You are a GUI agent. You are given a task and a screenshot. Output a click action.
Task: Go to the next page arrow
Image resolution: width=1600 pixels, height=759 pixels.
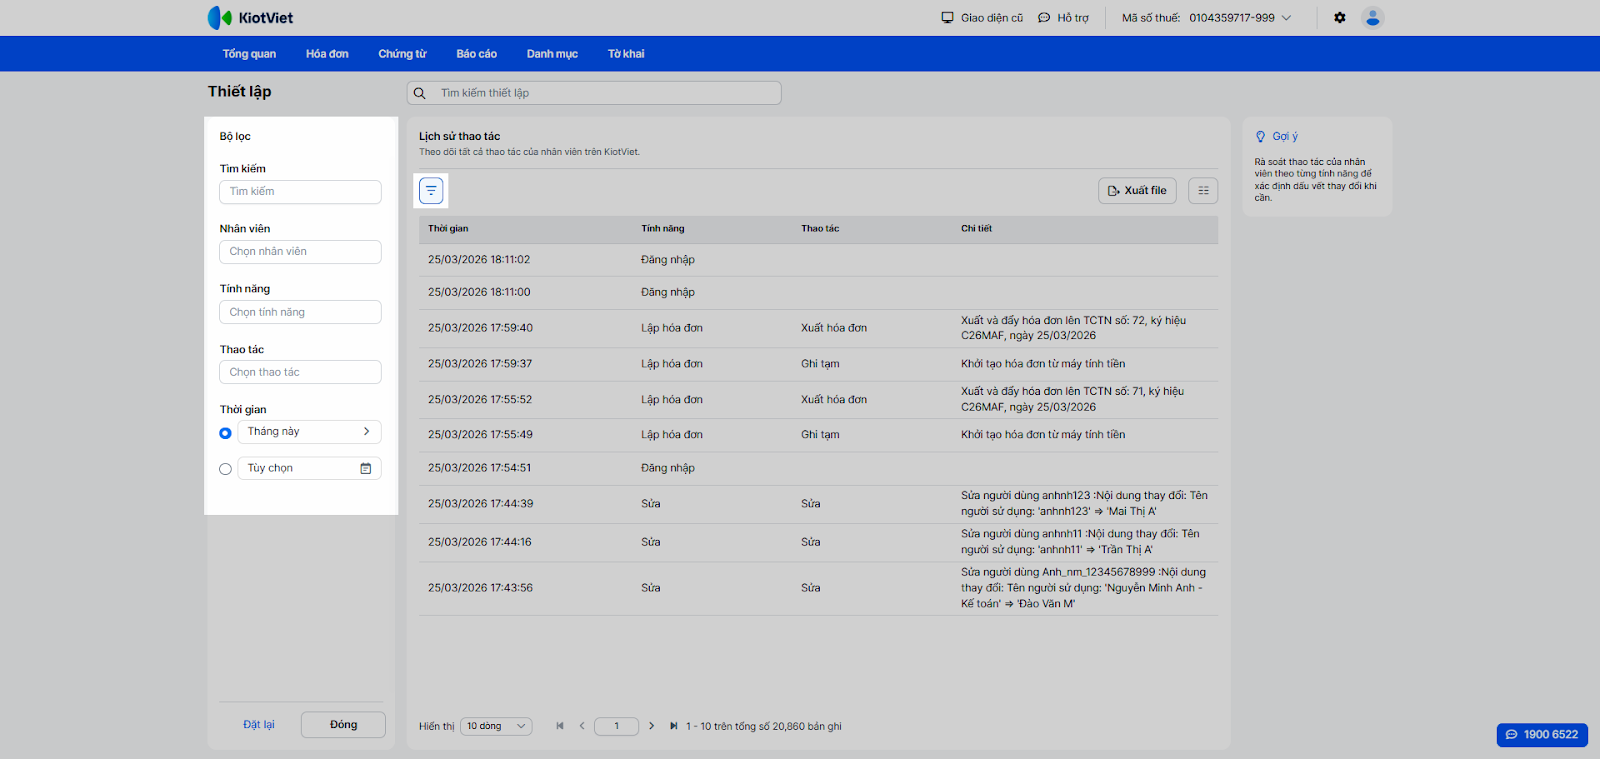[651, 726]
